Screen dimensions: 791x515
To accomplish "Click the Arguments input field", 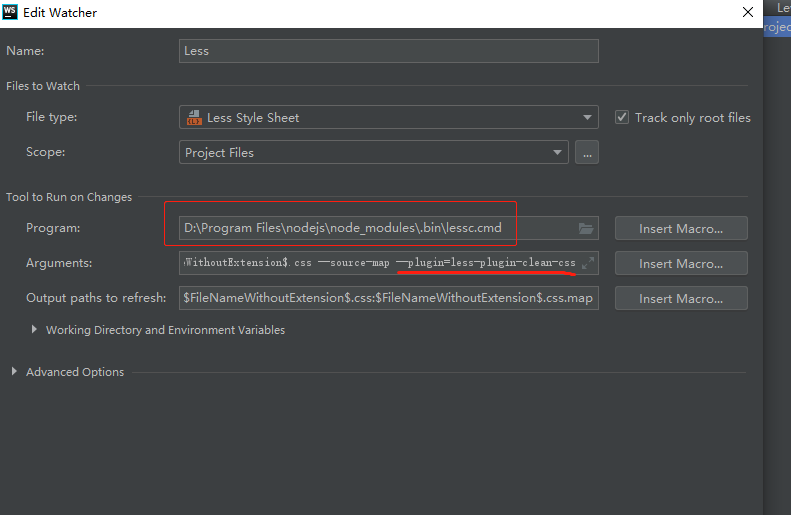I will tap(378, 264).
